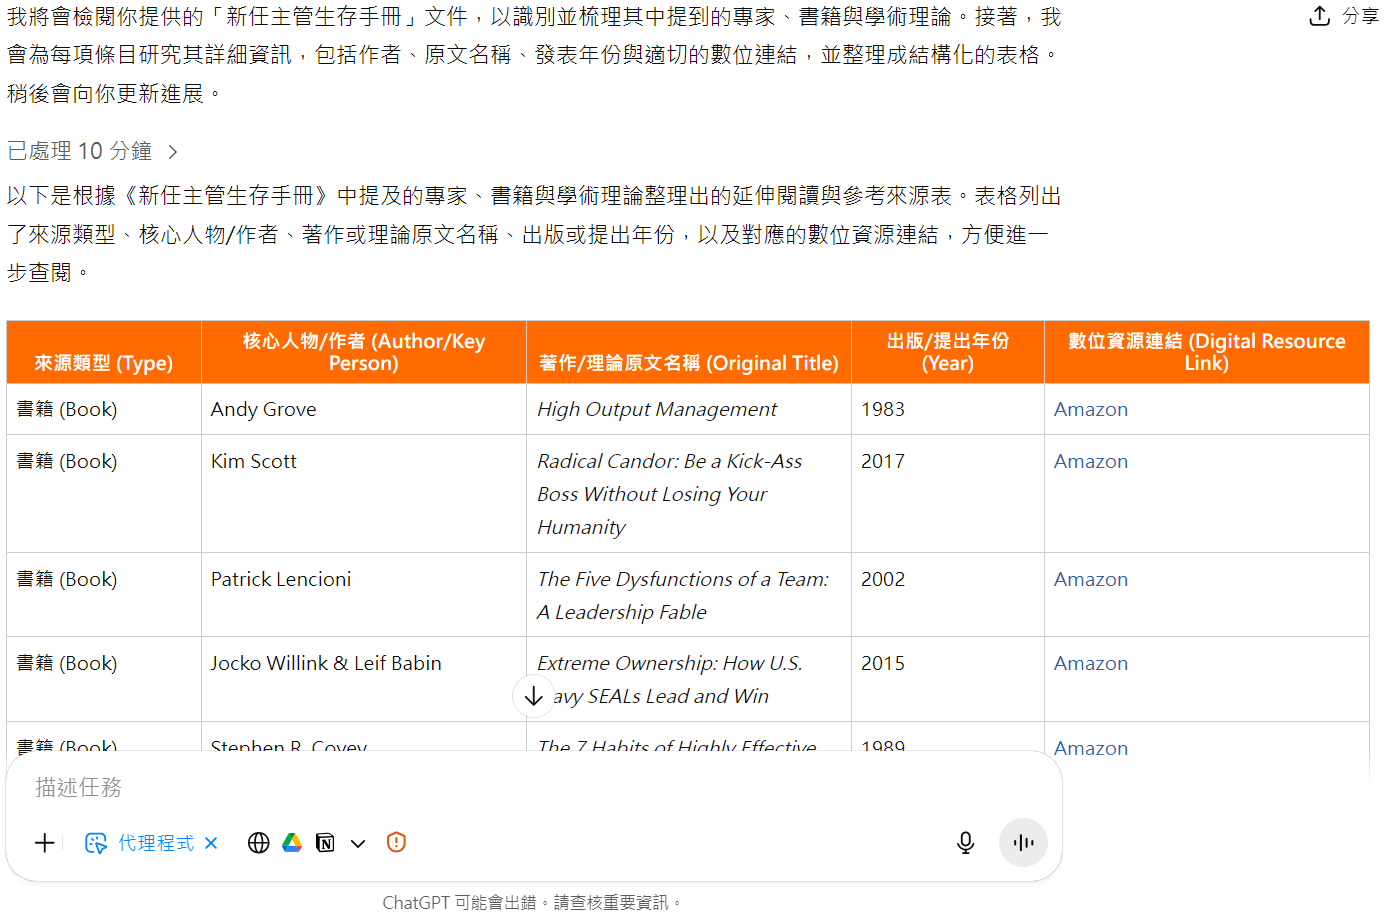Viewport: 1396px width, 915px height.
Task: Click the plus attach button
Action: tap(45, 843)
